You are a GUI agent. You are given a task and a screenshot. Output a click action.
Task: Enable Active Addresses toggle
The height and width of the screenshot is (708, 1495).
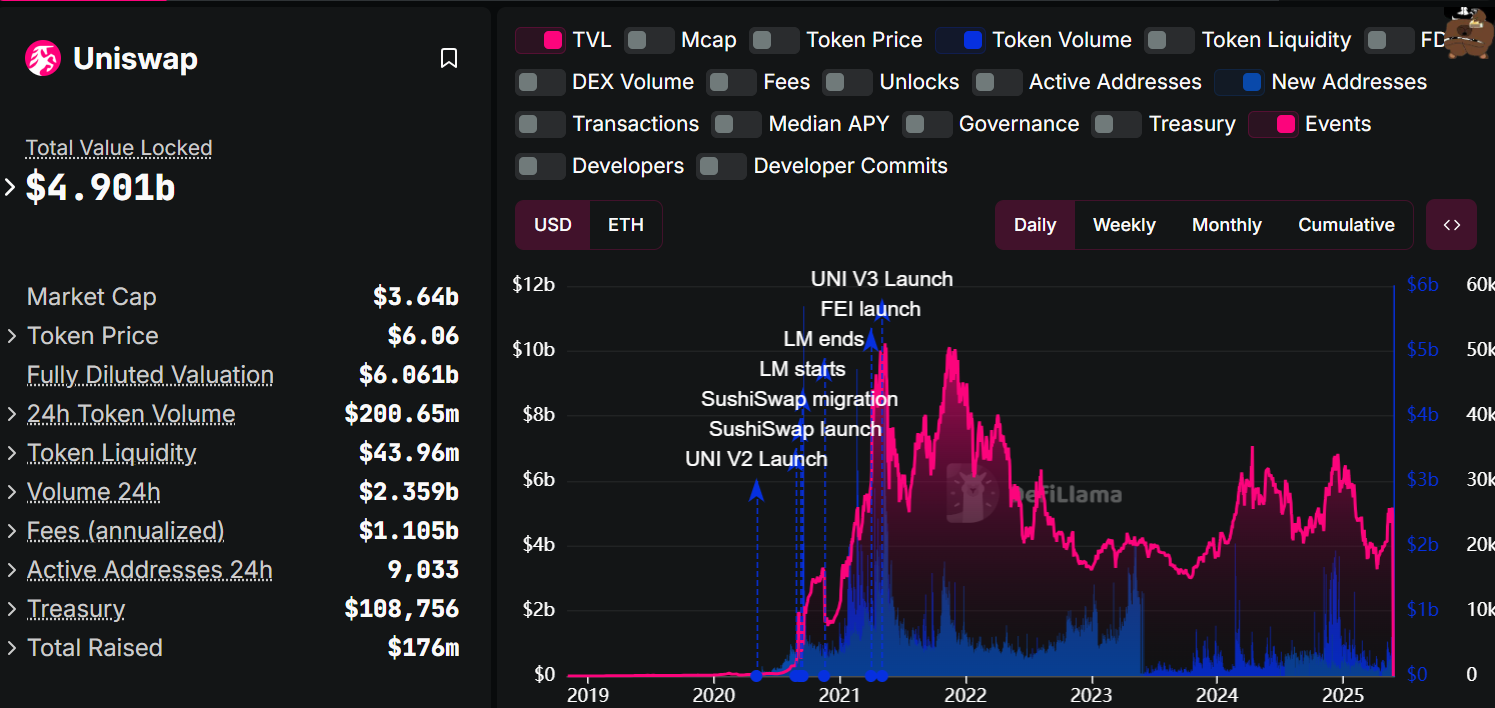pos(997,83)
